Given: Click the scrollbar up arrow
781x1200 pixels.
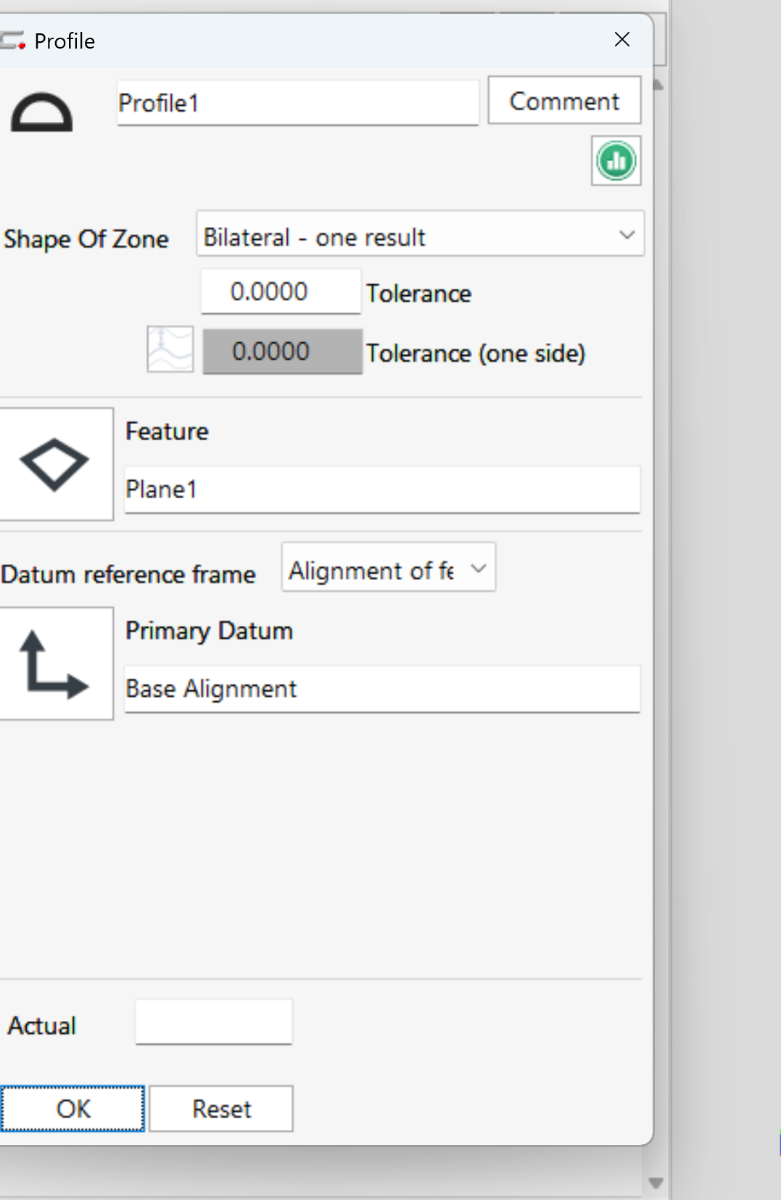Looking at the screenshot, I should click(x=657, y=86).
